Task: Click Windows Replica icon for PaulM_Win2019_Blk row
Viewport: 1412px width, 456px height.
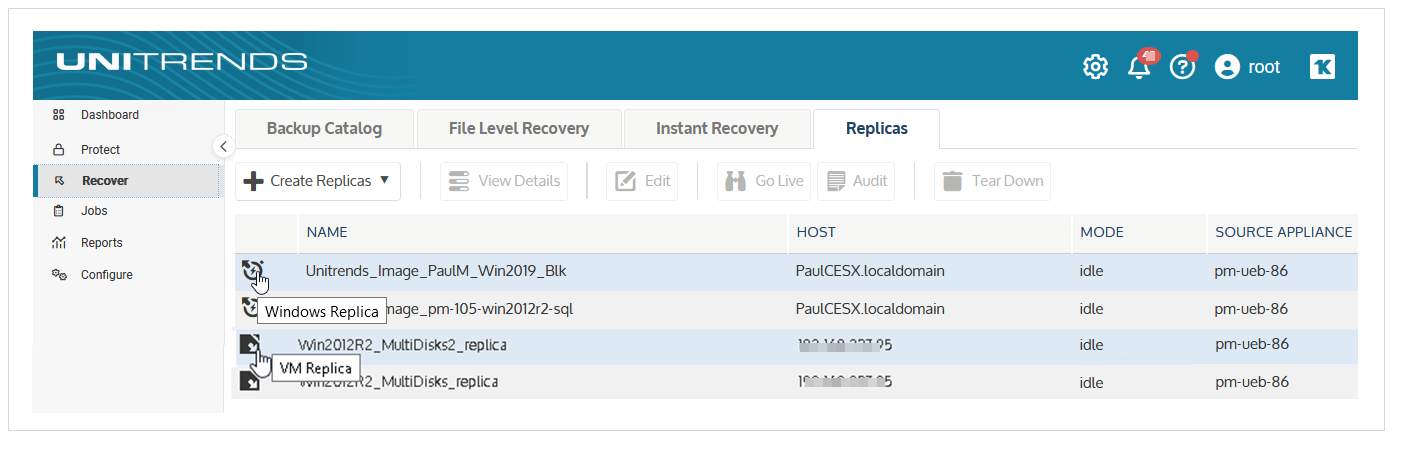Action: 252,270
